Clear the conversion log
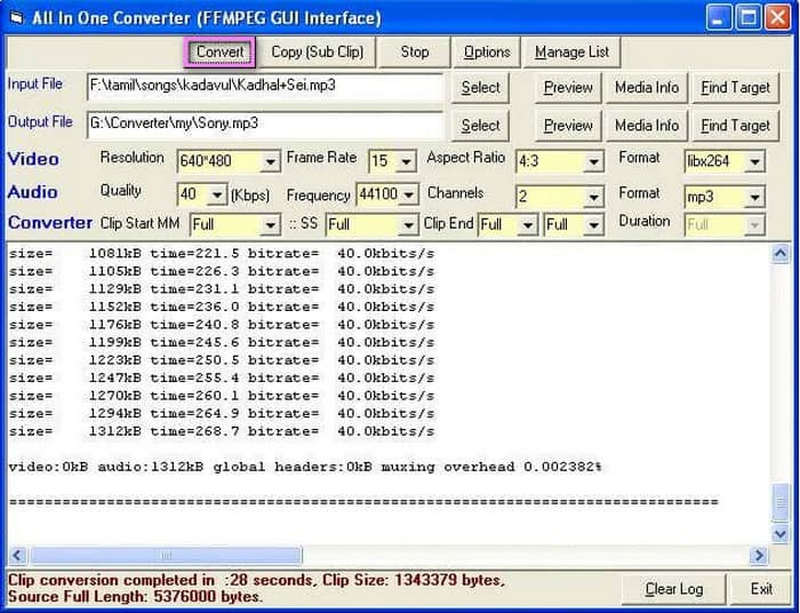The image size is (800, 613). click(673, 589)
